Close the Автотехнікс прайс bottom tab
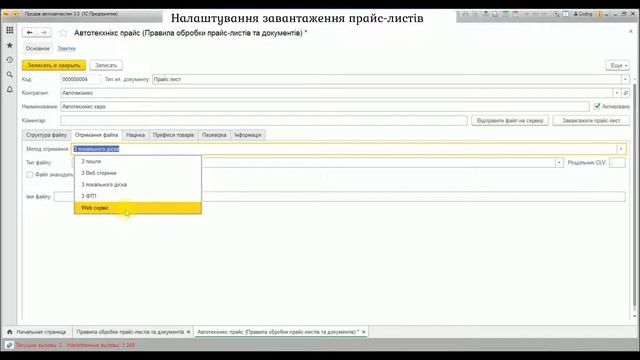The height and width of the screenshot is (360, 640). pyautogui.click(x=364, y=332)
